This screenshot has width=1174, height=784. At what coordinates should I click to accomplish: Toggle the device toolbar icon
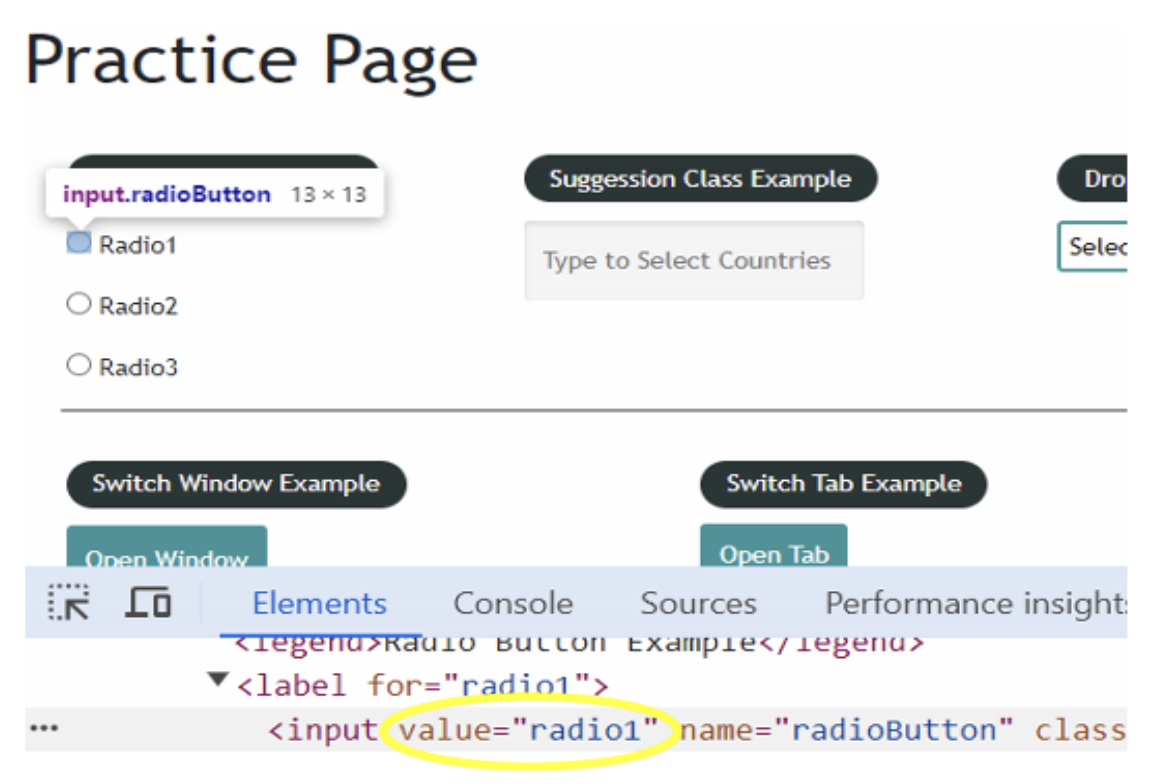(x=148, y=603)
